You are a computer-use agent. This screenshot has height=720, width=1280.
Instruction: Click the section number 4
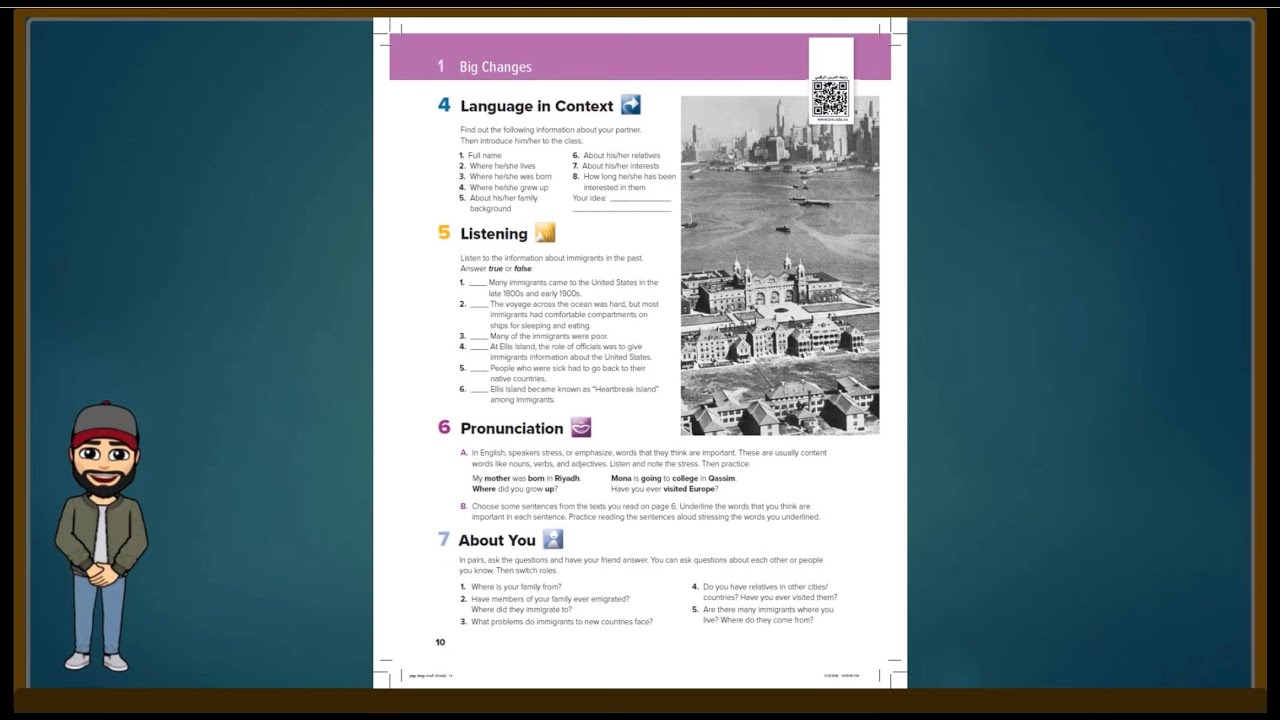tap(444, 105)
